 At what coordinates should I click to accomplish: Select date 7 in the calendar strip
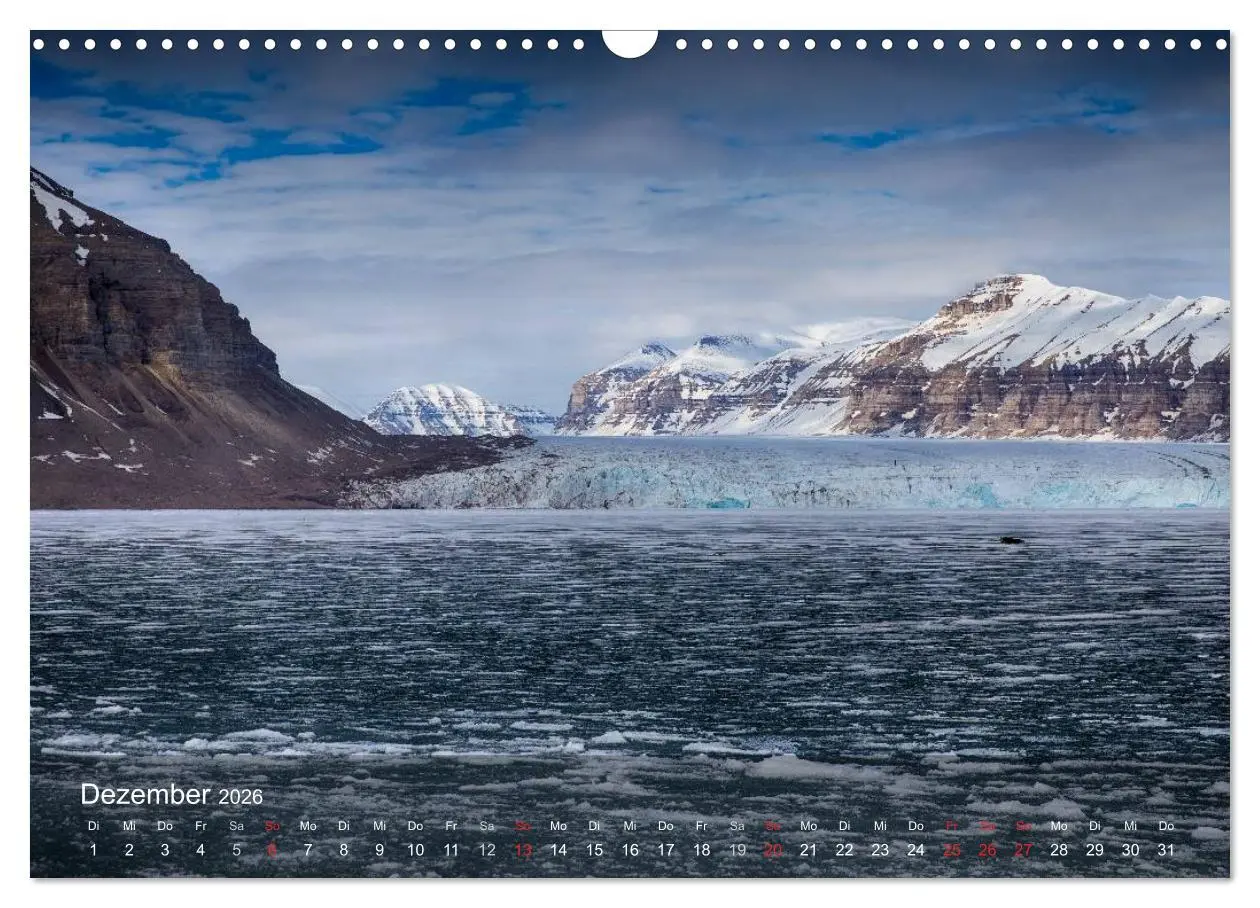click(x=308, y=850)
